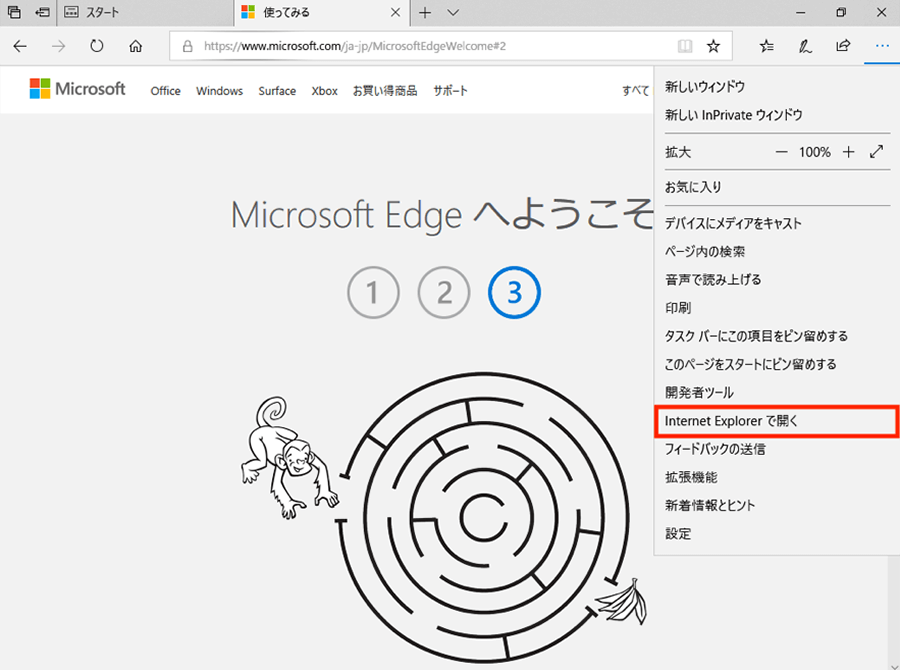Reload the page with Refresh icon
The width and height of the screenshot is (900, 670).
(97, 46)
